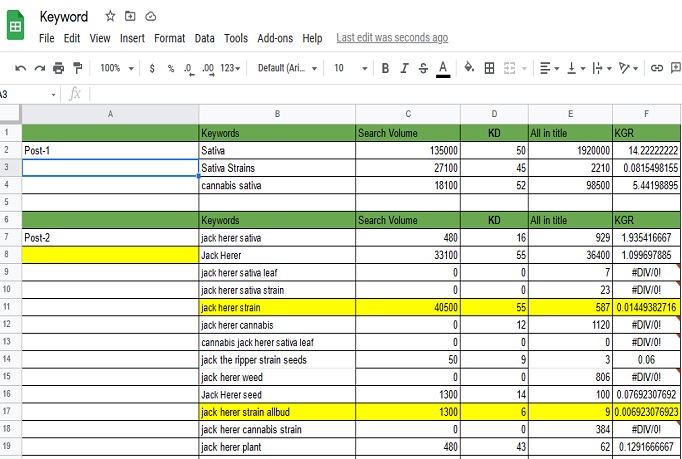Screen dimensions: 682x459
Task: Expand the Default font family dropdown
Action: click(288, 68)
